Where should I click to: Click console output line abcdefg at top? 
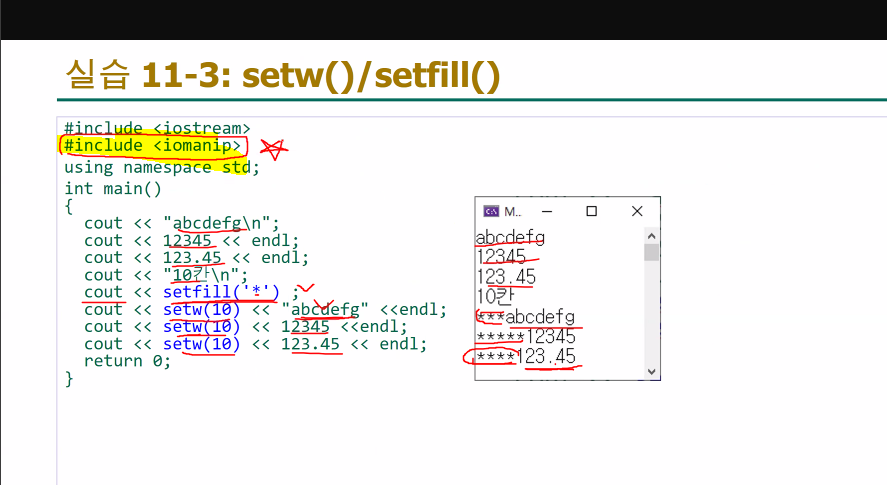pos(510,237)
